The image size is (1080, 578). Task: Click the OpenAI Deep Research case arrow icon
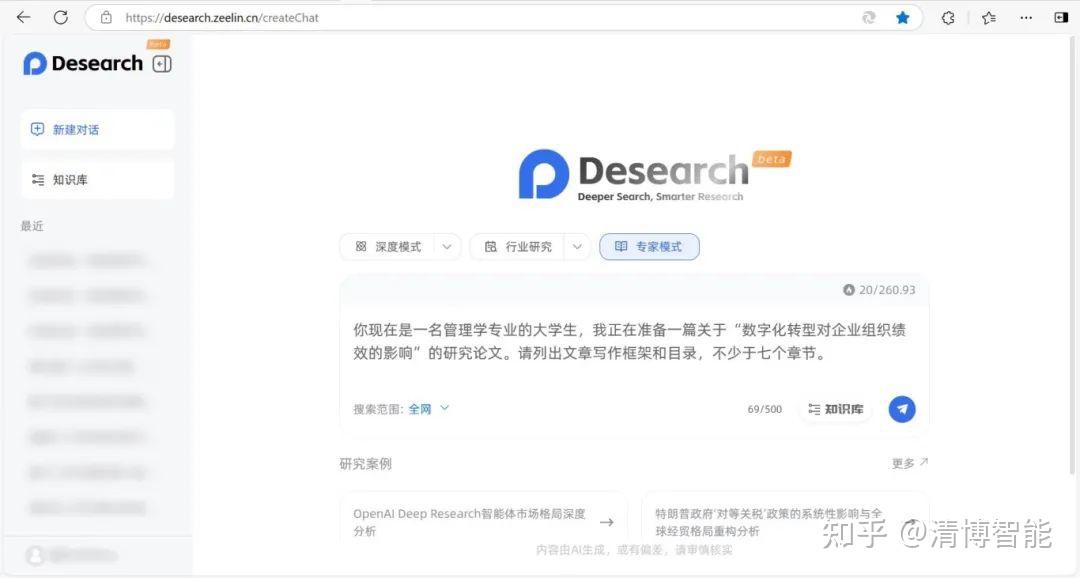(x=607, y=521)
